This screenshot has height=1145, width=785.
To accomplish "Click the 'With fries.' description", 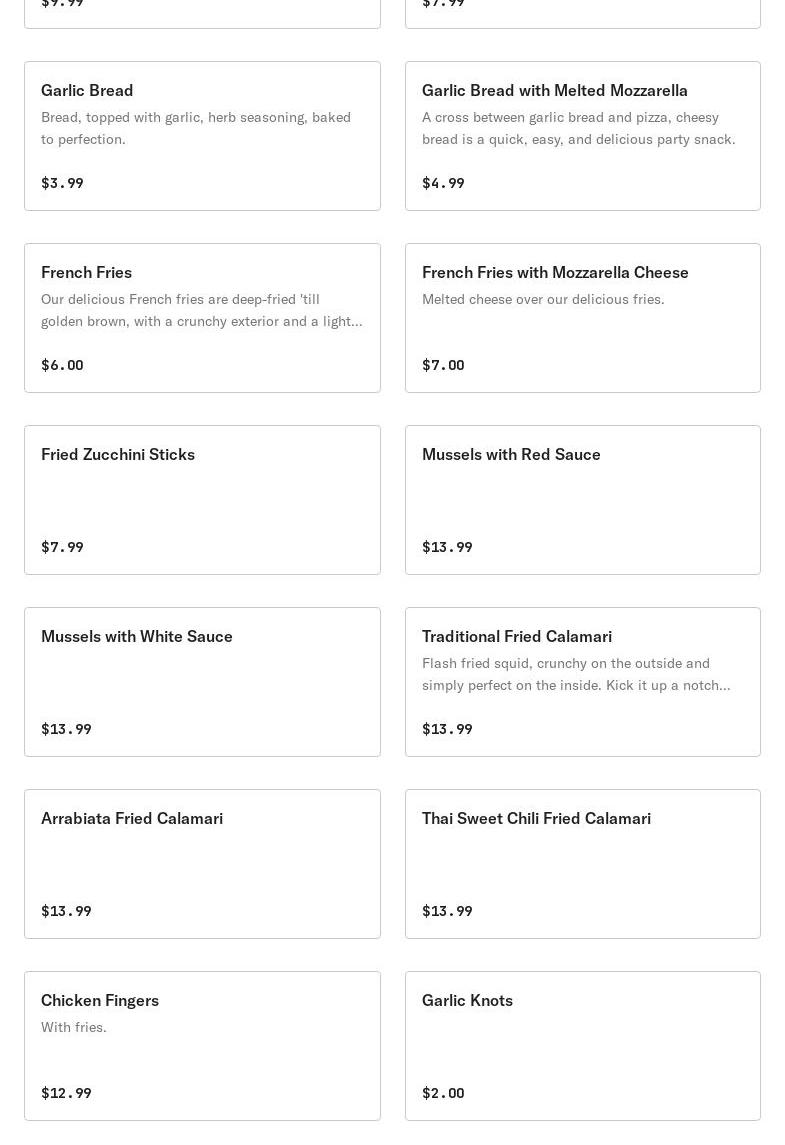I will 74,1027.
